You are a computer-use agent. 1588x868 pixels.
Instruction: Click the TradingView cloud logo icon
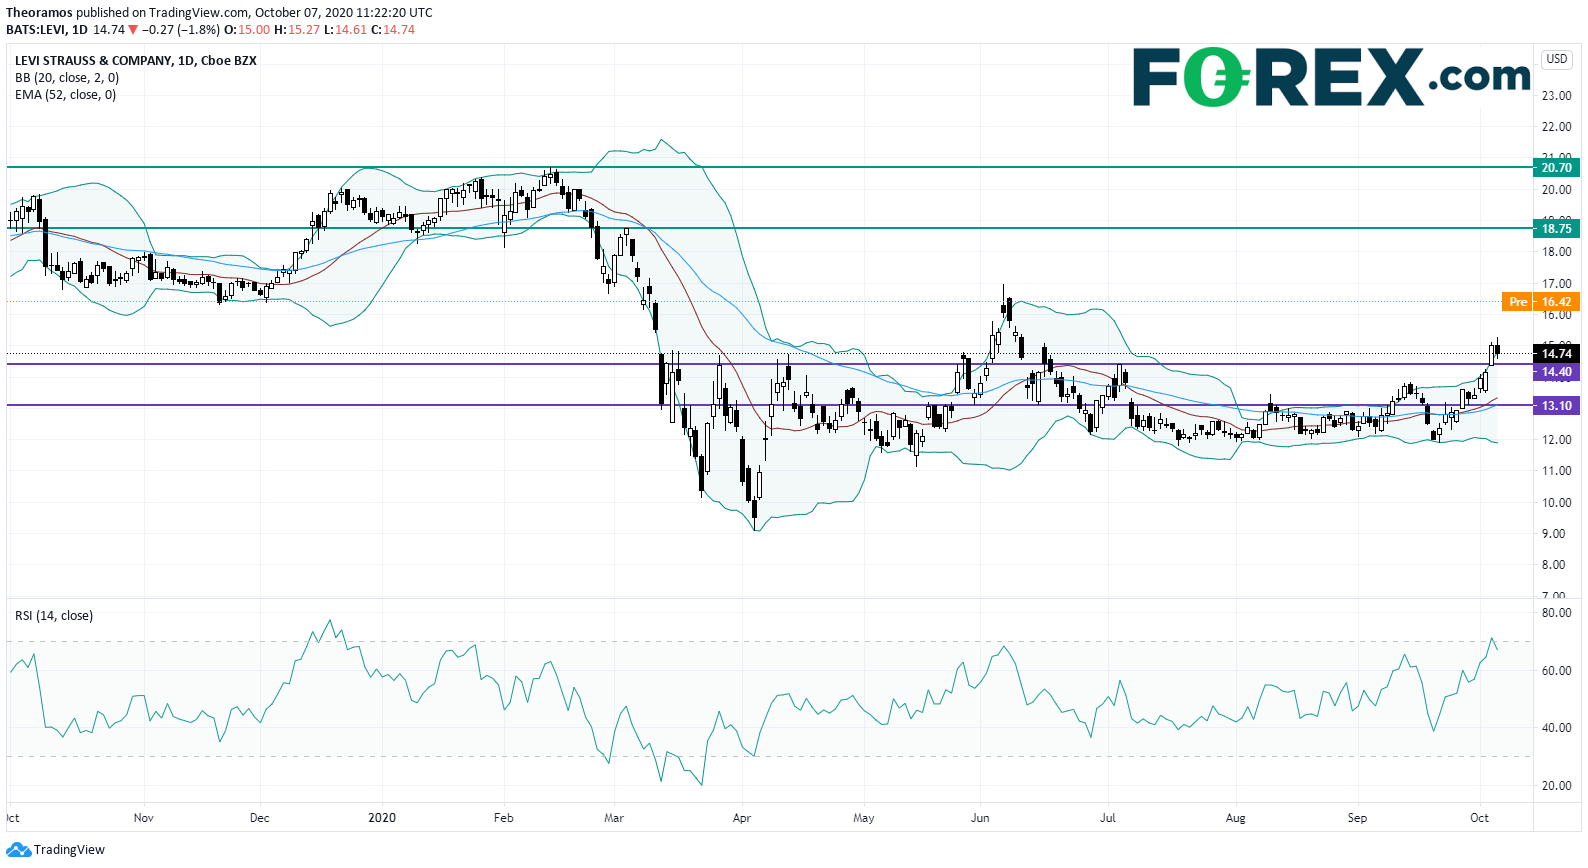pos(18,850)
